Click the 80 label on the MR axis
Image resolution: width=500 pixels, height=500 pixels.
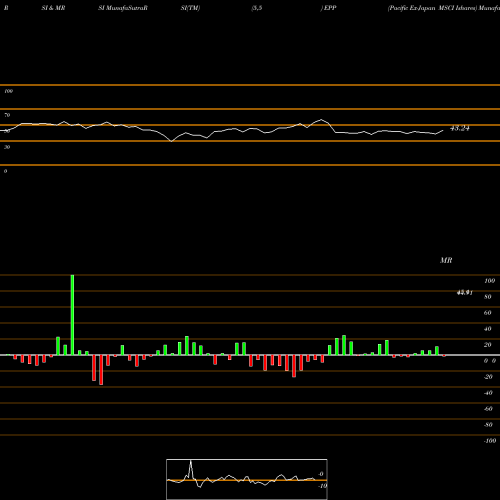click(x=488, y=297)
